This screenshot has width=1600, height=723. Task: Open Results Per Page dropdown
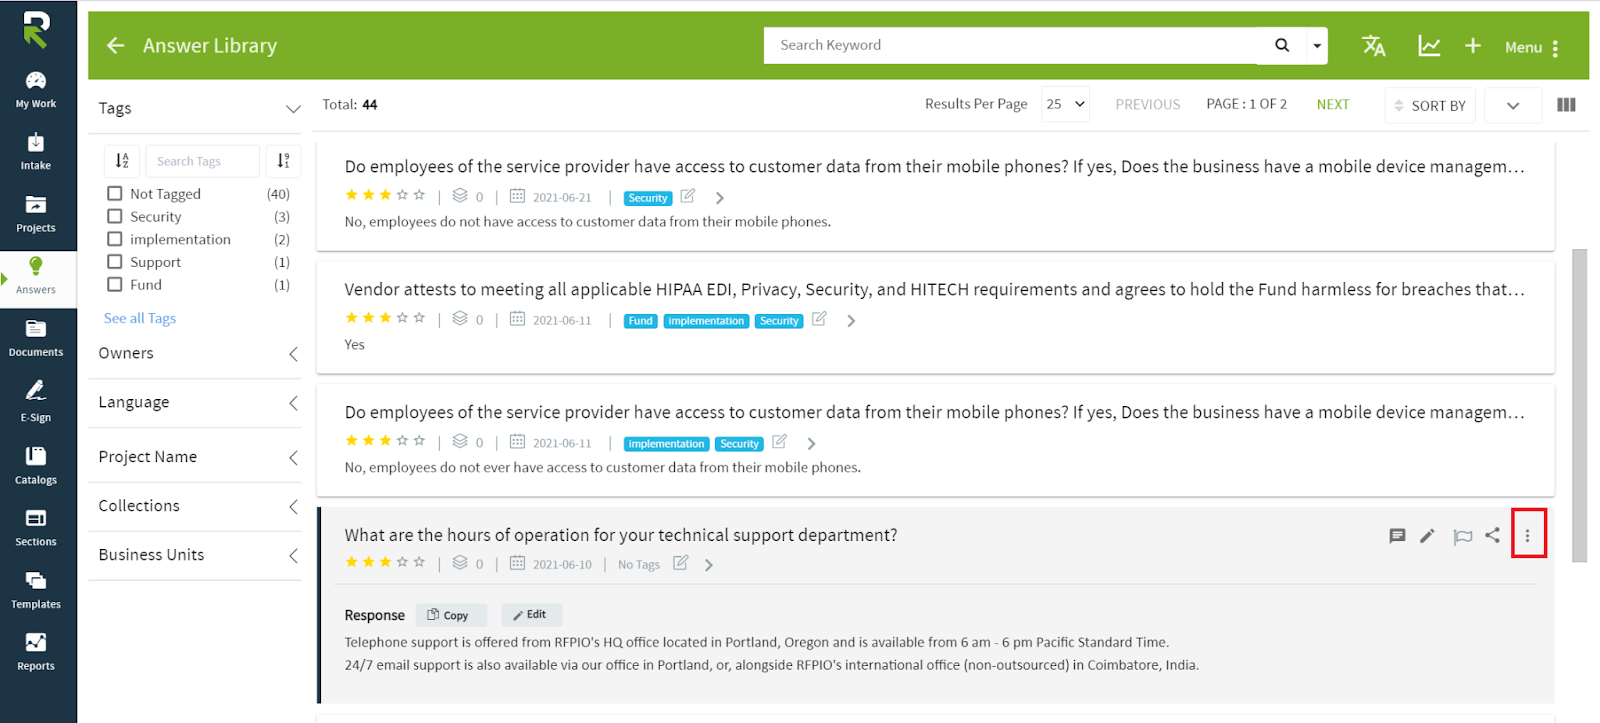click(1065, 104)
